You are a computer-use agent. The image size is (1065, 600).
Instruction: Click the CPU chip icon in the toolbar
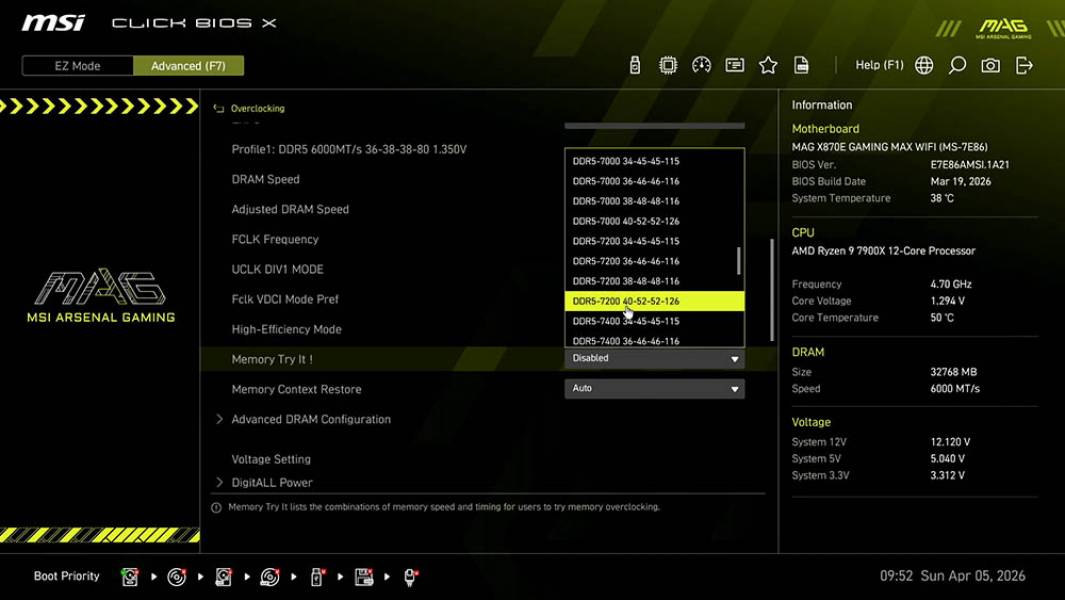(x=668, y=64)
